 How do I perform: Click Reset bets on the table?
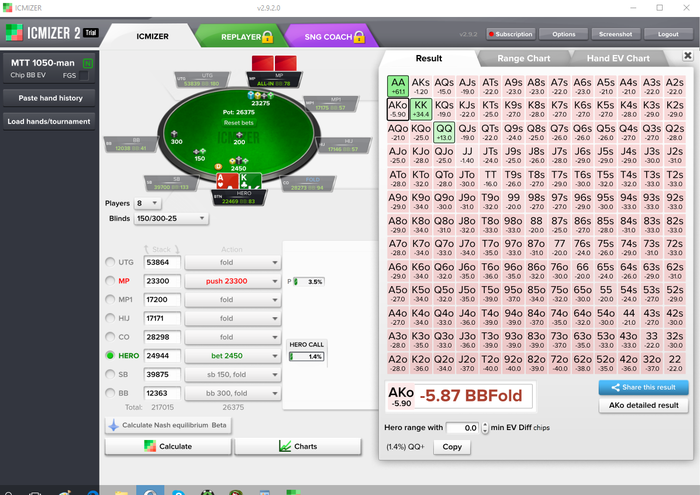(x=238, y=123)
